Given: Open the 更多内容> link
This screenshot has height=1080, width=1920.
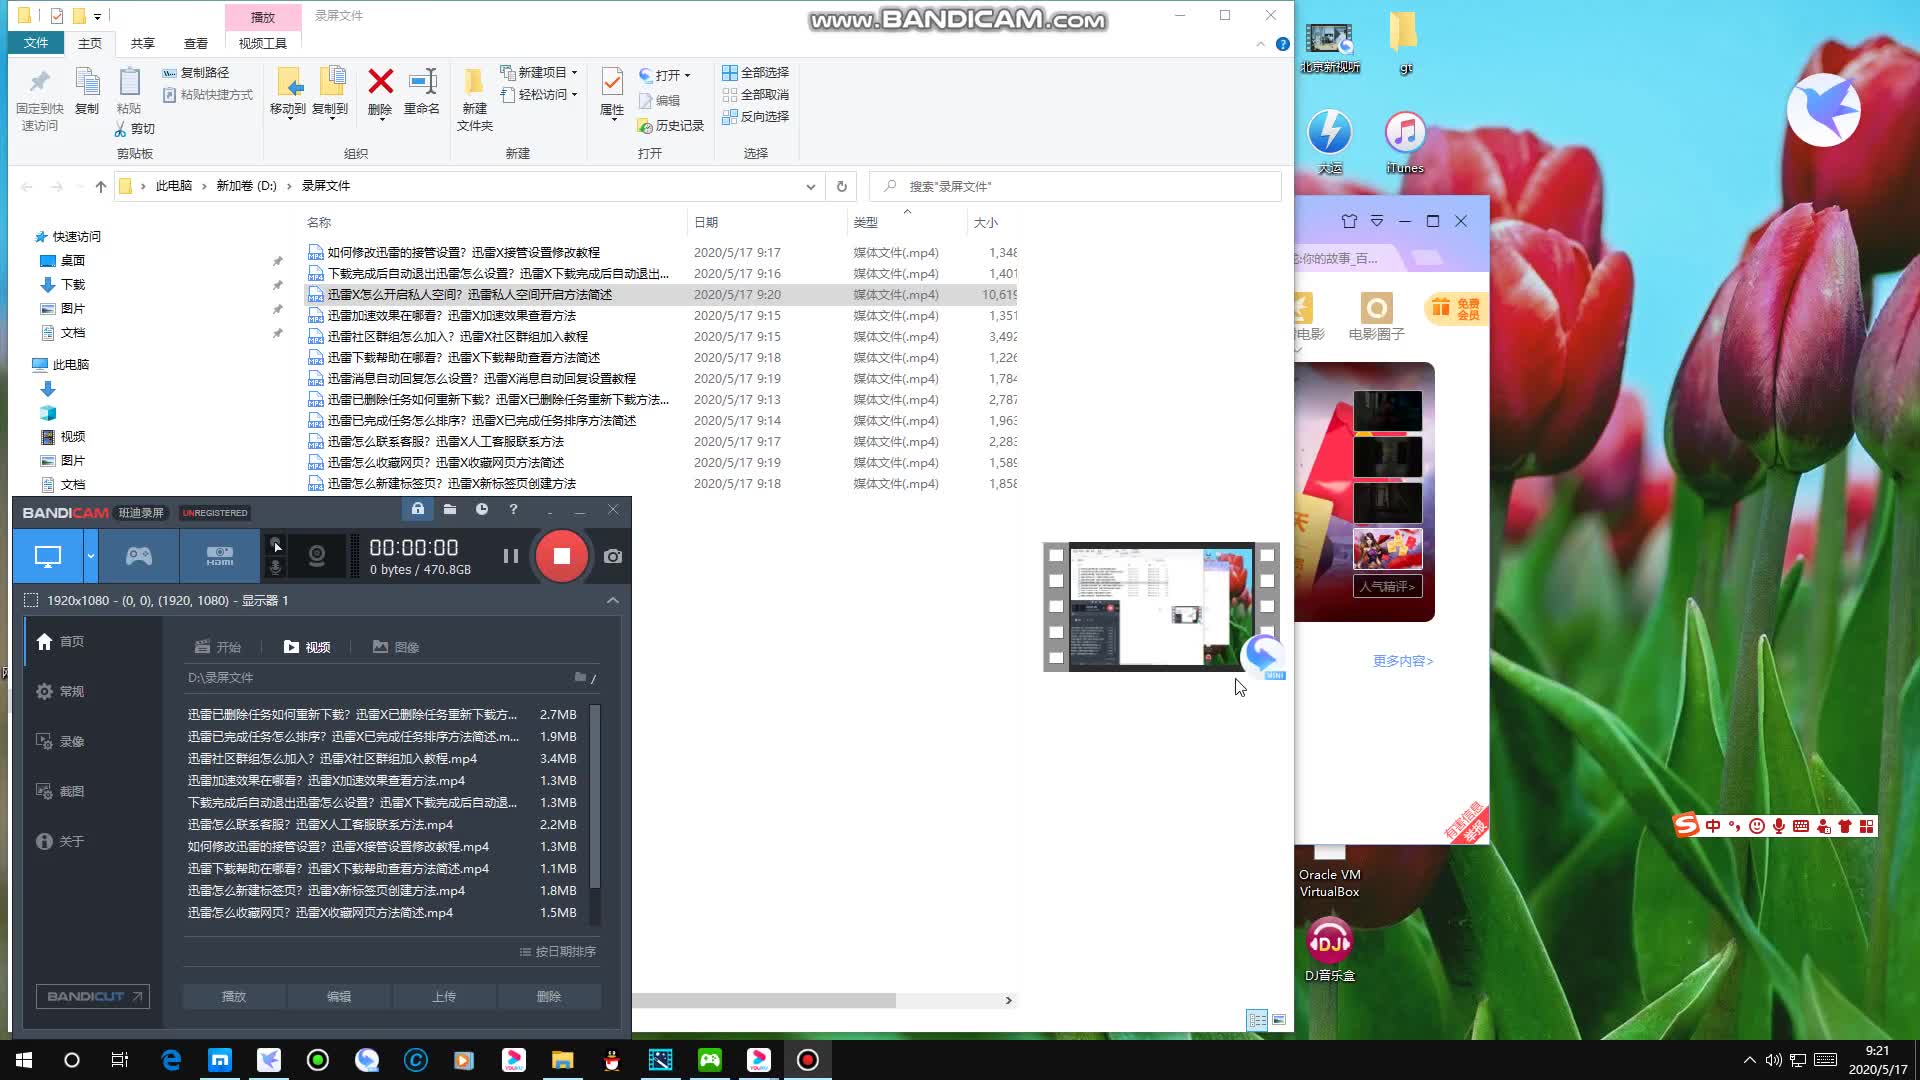Looking at the screenshot, I should point(1403,661).
